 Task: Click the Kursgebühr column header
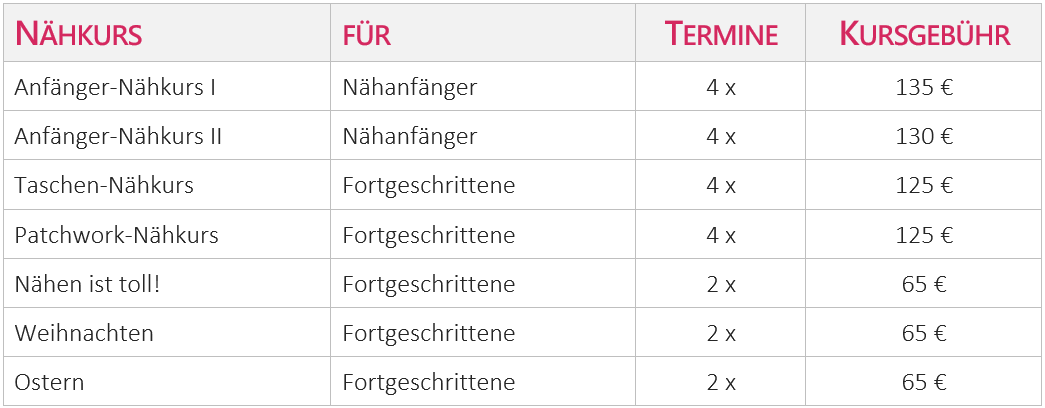pos(924,35)
